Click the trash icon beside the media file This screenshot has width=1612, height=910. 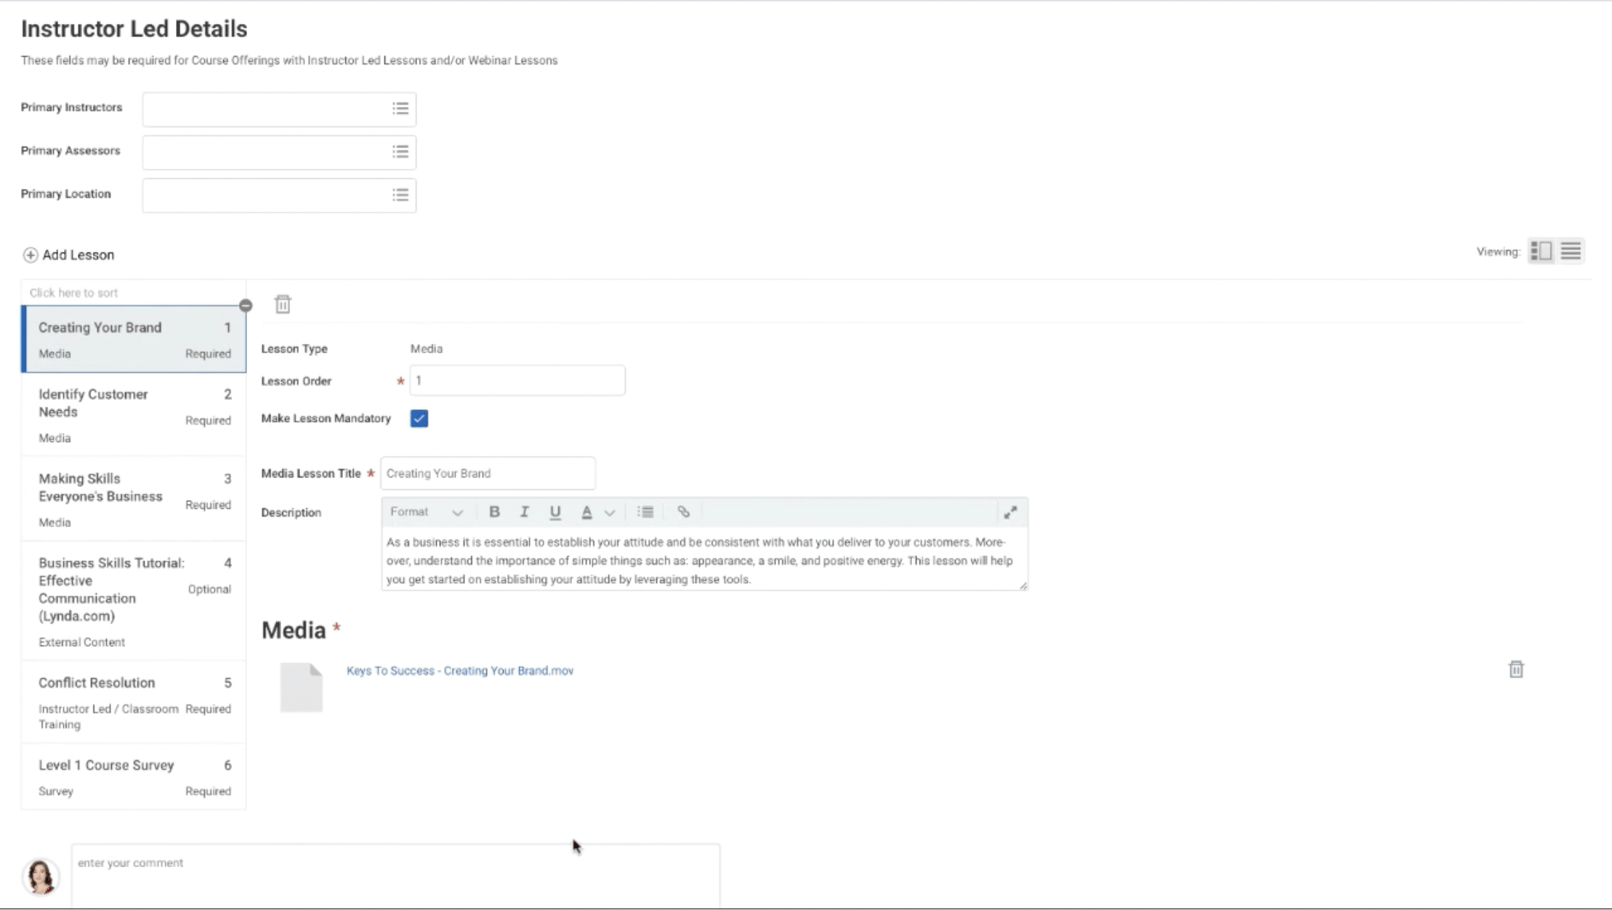point(1516,669)
